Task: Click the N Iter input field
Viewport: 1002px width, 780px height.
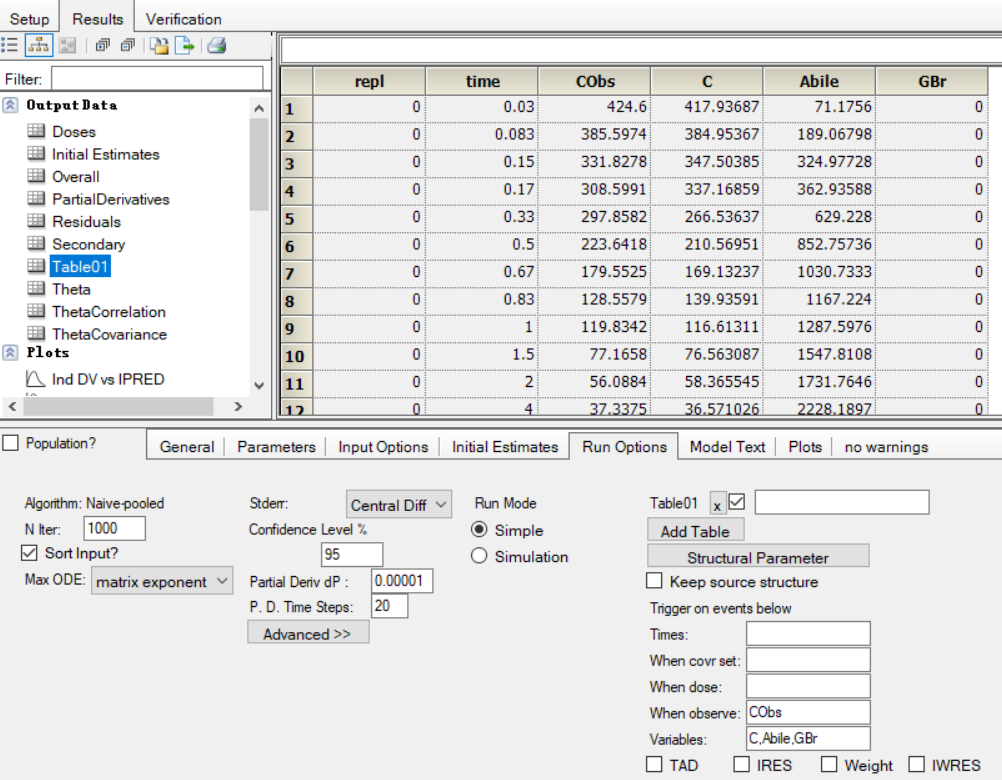Action: pyautogui.click(x=114, y=528)
